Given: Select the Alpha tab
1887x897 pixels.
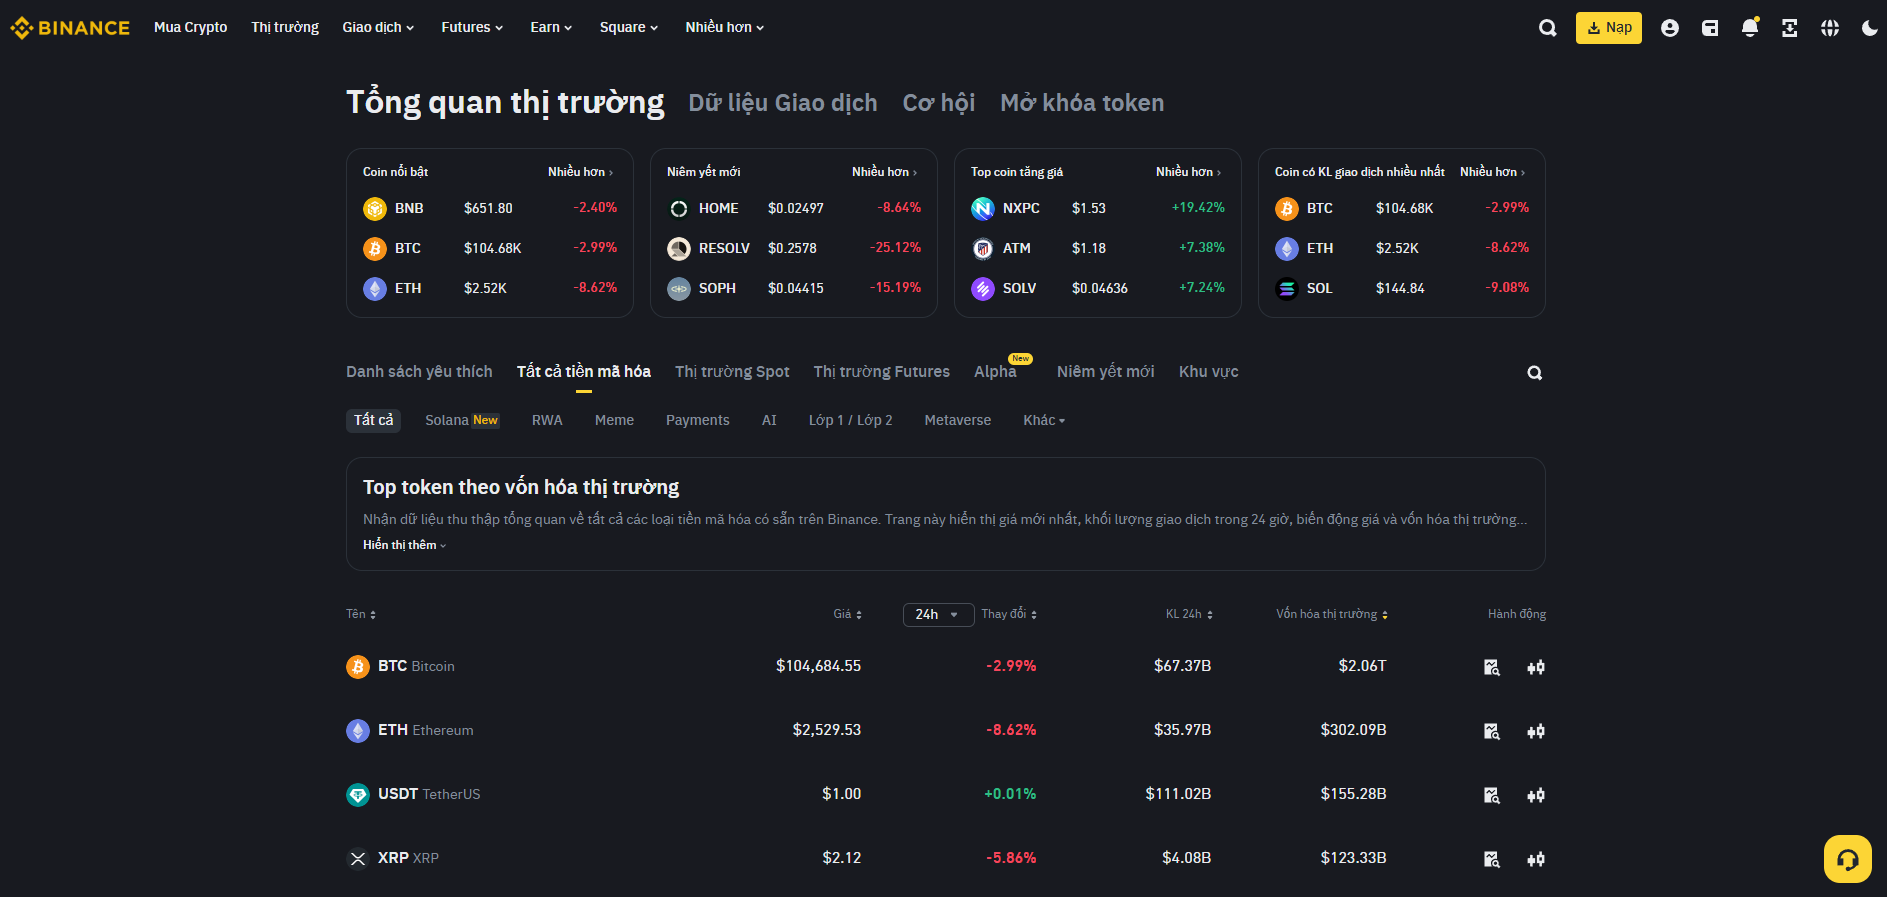Looking at the screenshot, I should (996, 372).
